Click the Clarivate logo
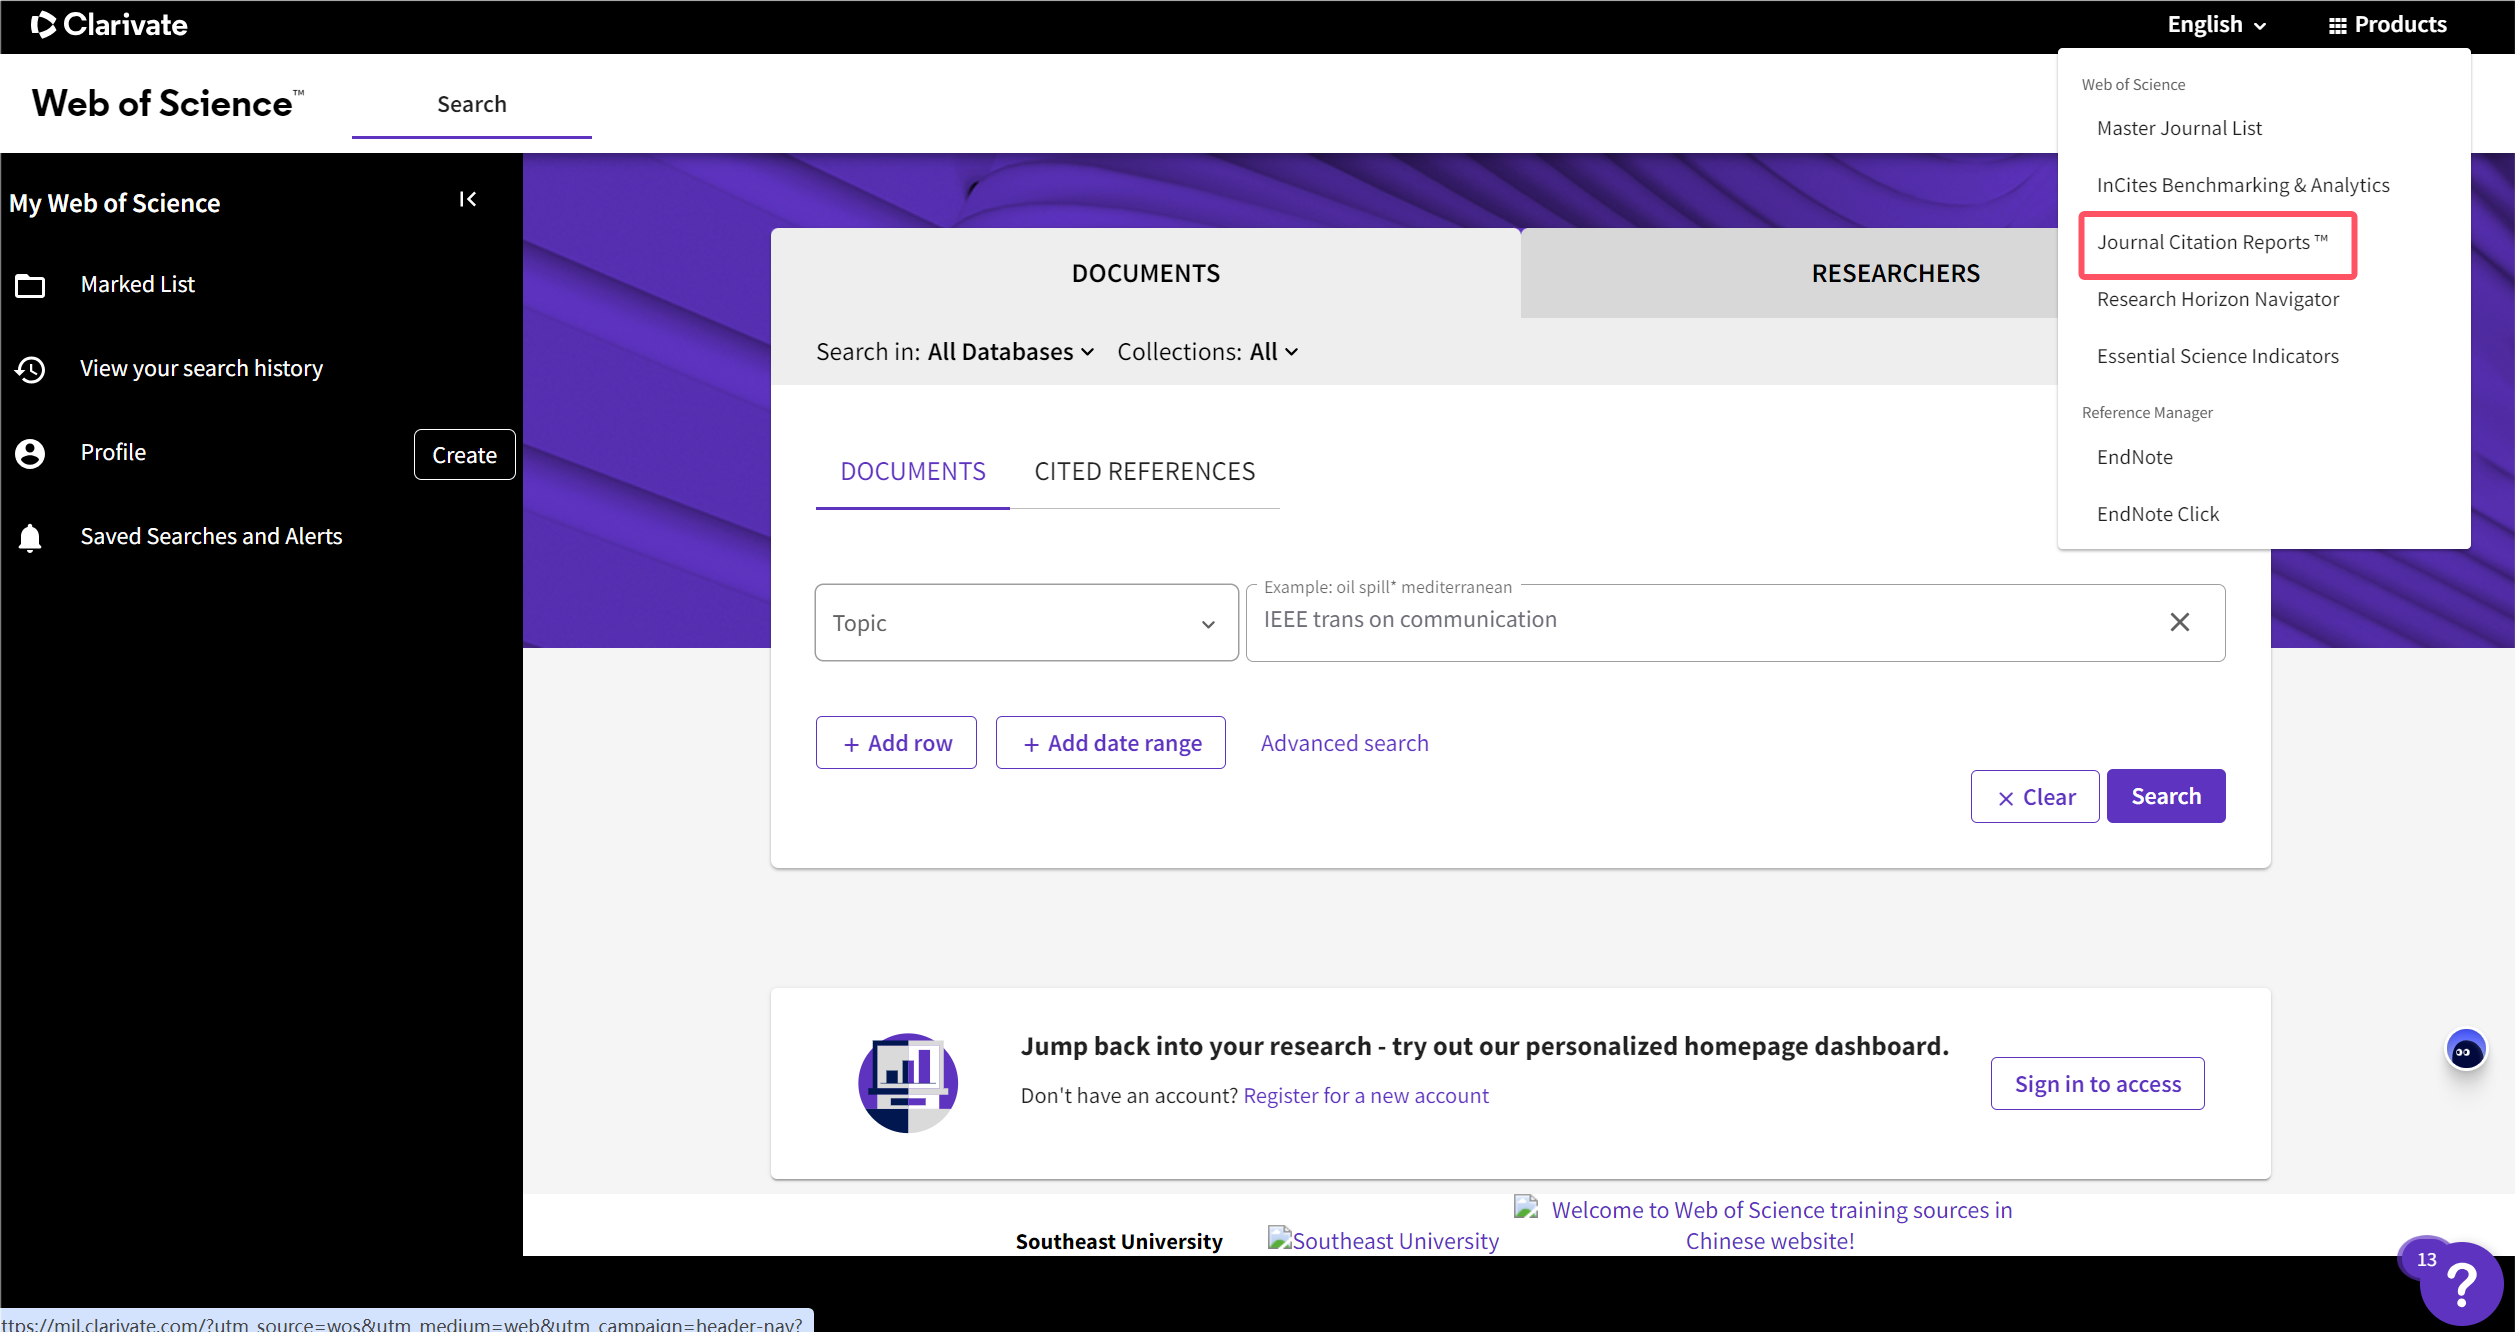 tap(109, 24)
